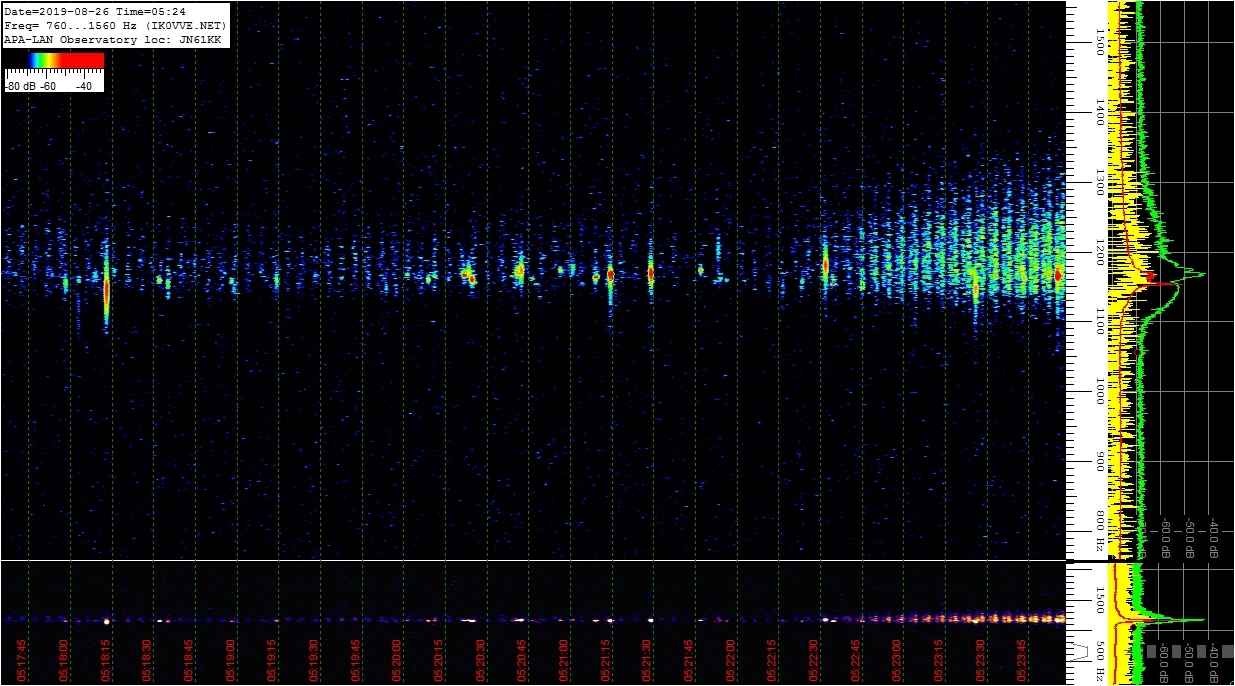Viewport: 1235px width, 686px height.
Task: Select the 05:21:15 time marker
Action: [x=606, y=660]
